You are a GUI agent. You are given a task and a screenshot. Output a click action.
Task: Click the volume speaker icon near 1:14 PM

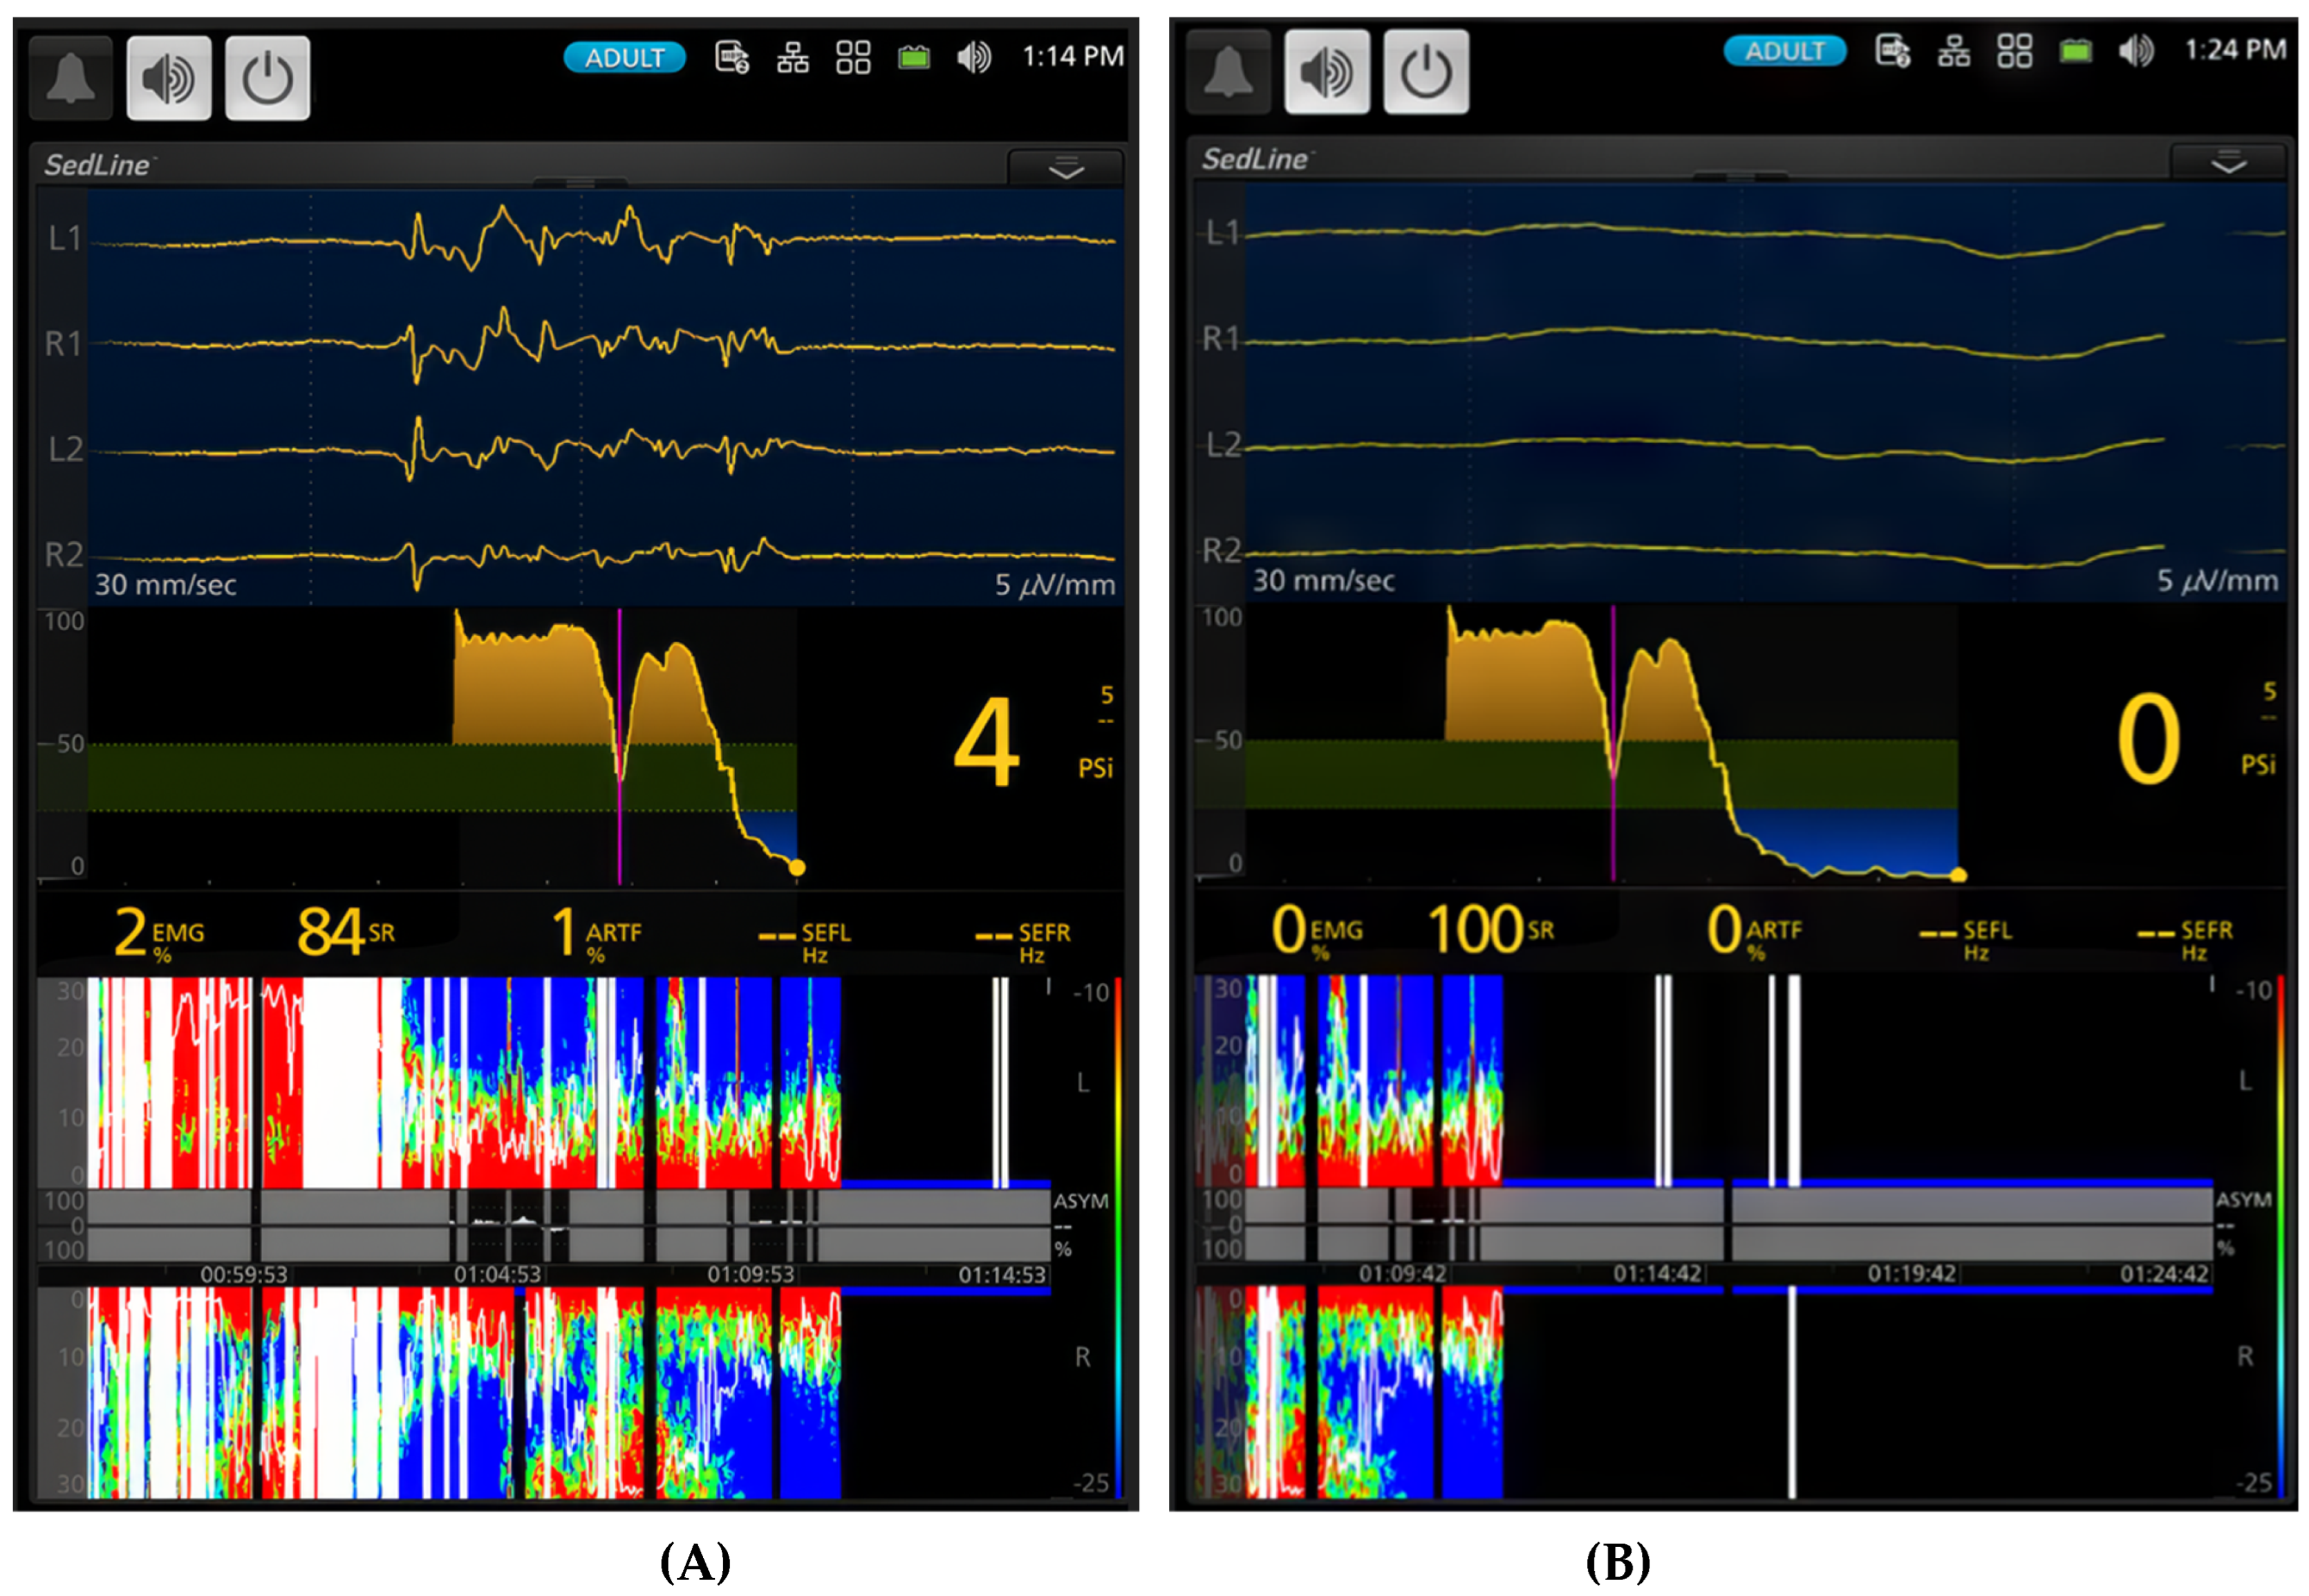(973, 57)
